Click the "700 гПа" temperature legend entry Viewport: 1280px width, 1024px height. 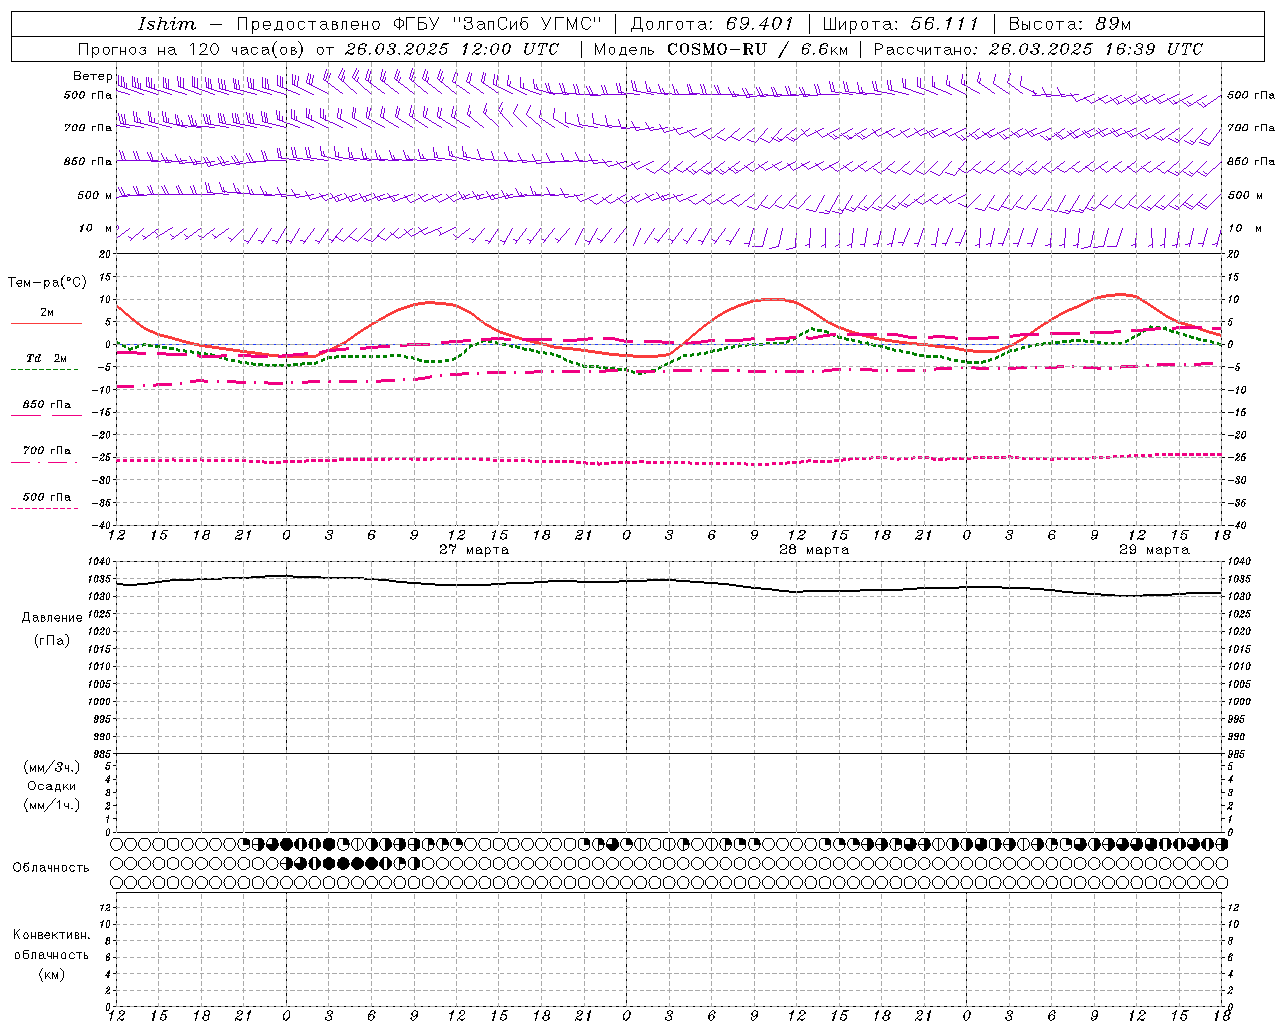pyautogui.click(x=47, y=451)
